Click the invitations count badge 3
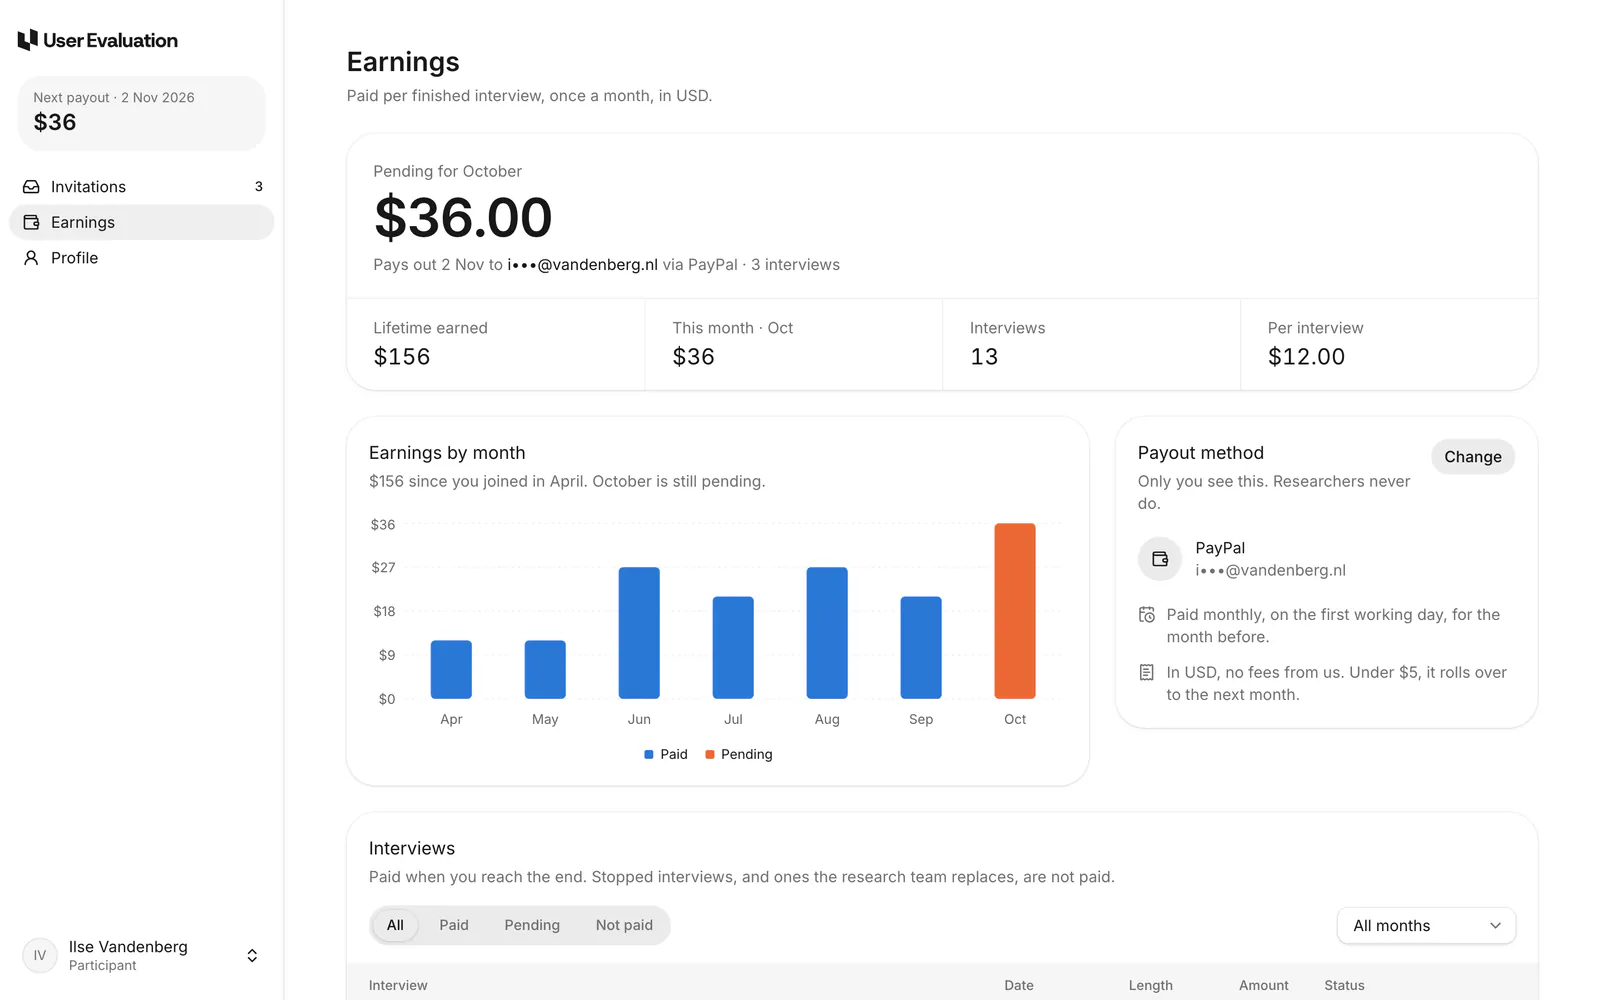Viewport: 1600px width, 1000px height. tap(258, 187)
